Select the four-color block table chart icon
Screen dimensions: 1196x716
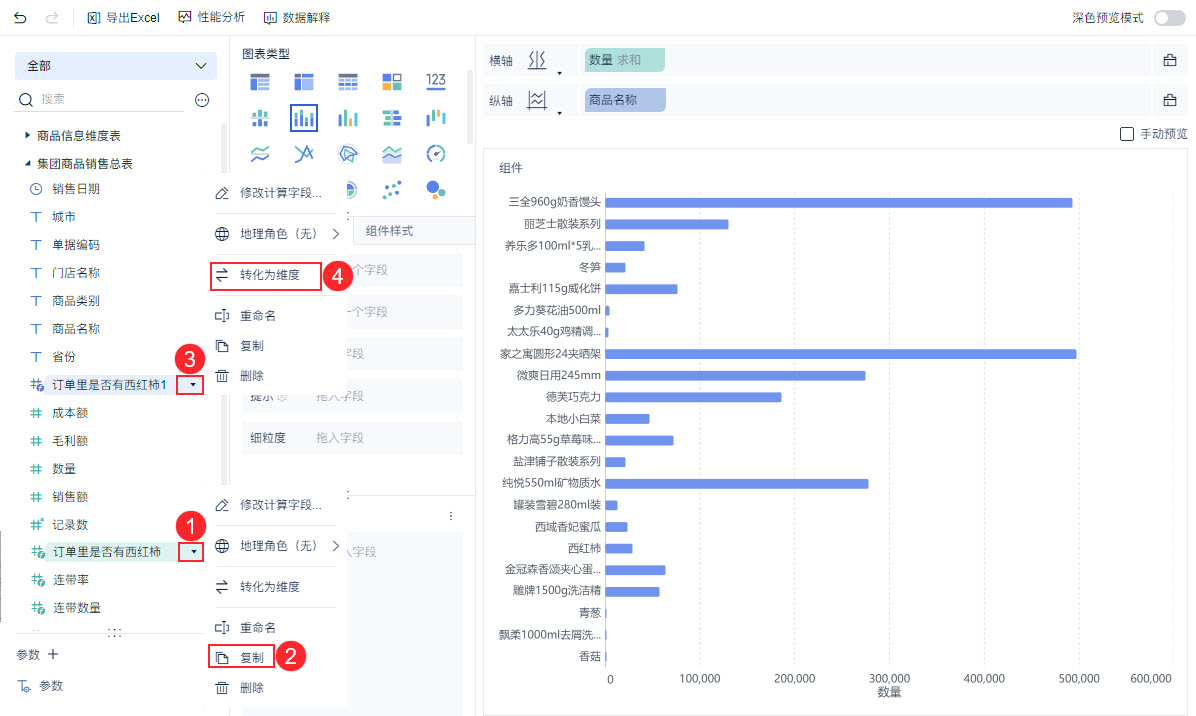click(x=392, y=82)
